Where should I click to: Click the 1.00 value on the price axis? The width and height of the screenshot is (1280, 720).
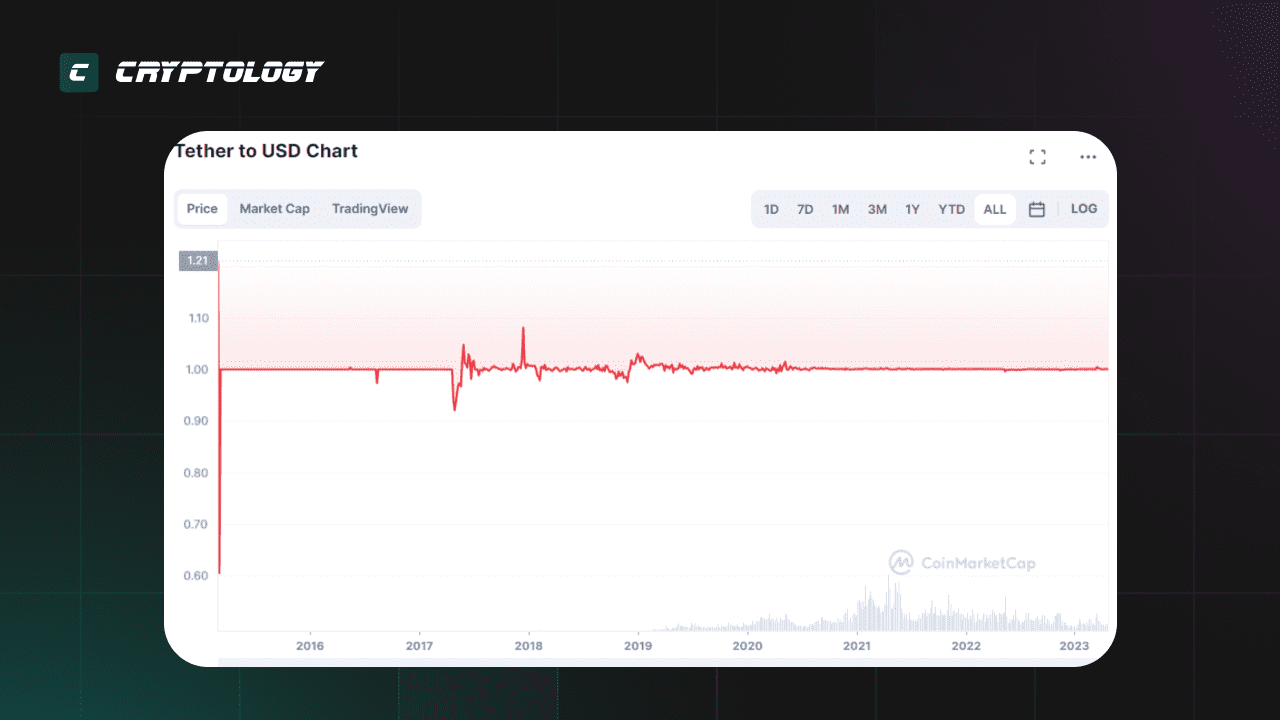(x=195, y=370)
